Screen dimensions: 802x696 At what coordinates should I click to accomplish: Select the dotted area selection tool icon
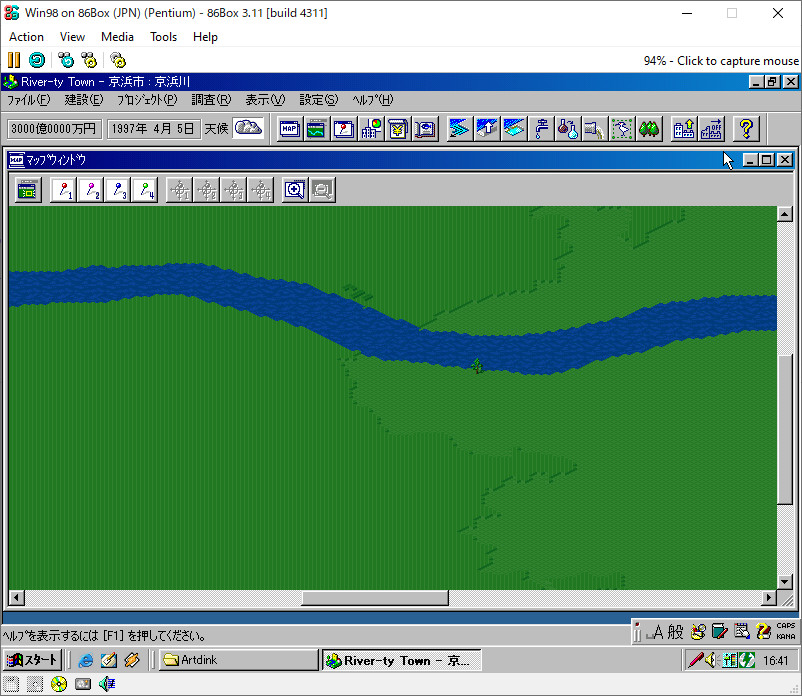(622, 129)
